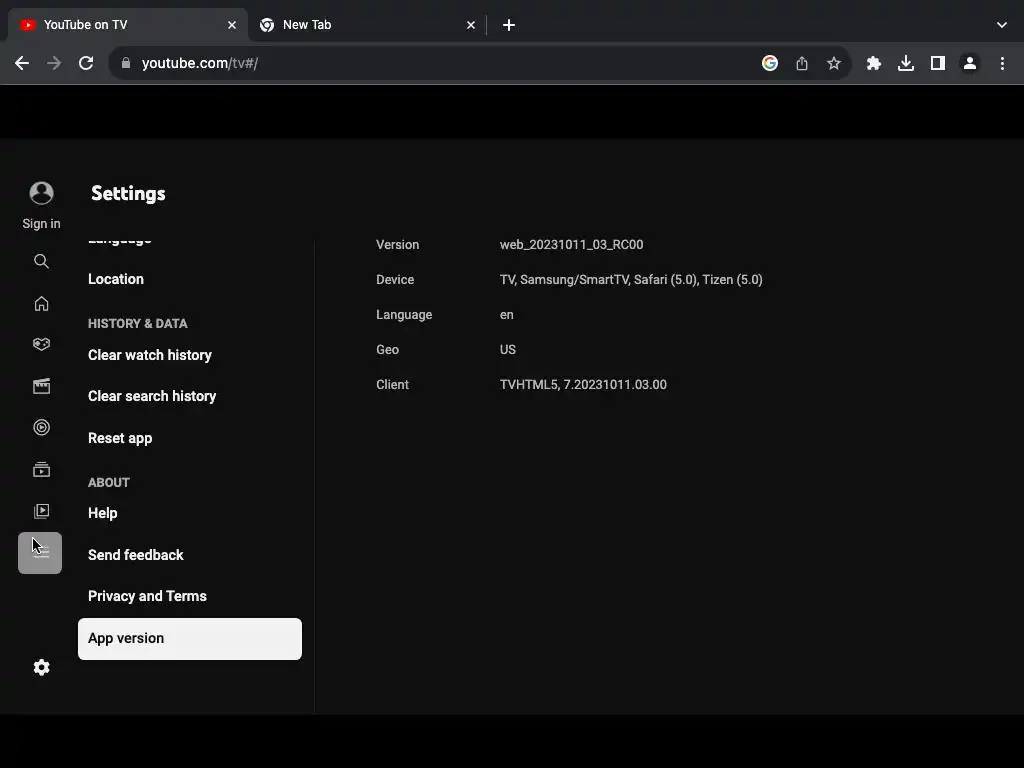
Task: Open Chrome downloads icon
Action: pyautogui.click(x=906, y=63)
